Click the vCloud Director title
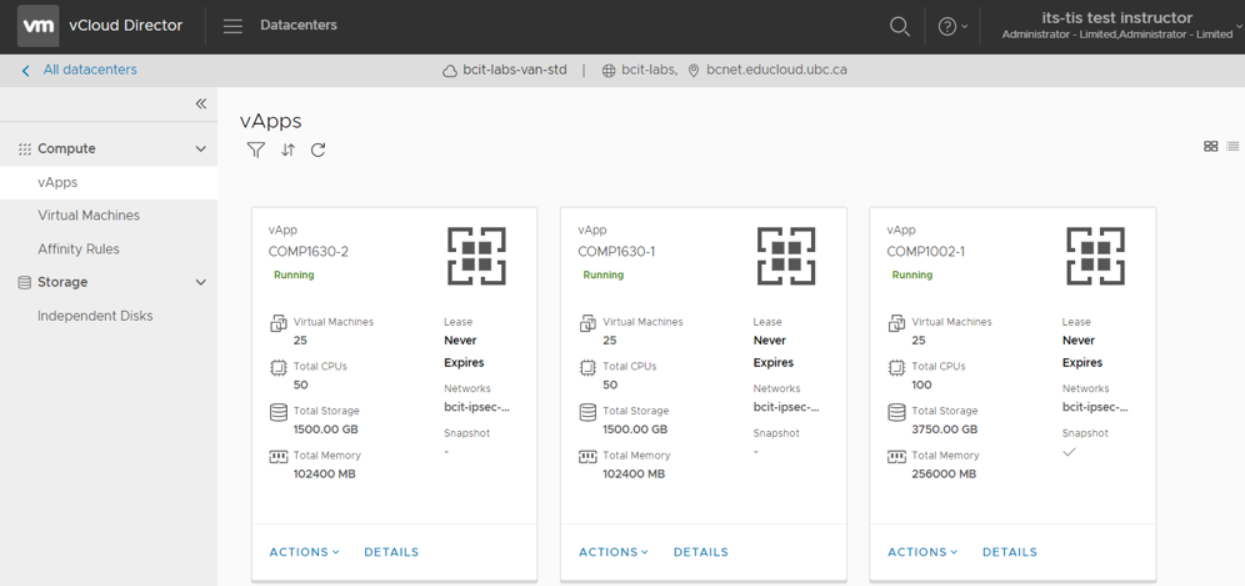This screenshot has height=586, width=1245. (x=126, y=25)
